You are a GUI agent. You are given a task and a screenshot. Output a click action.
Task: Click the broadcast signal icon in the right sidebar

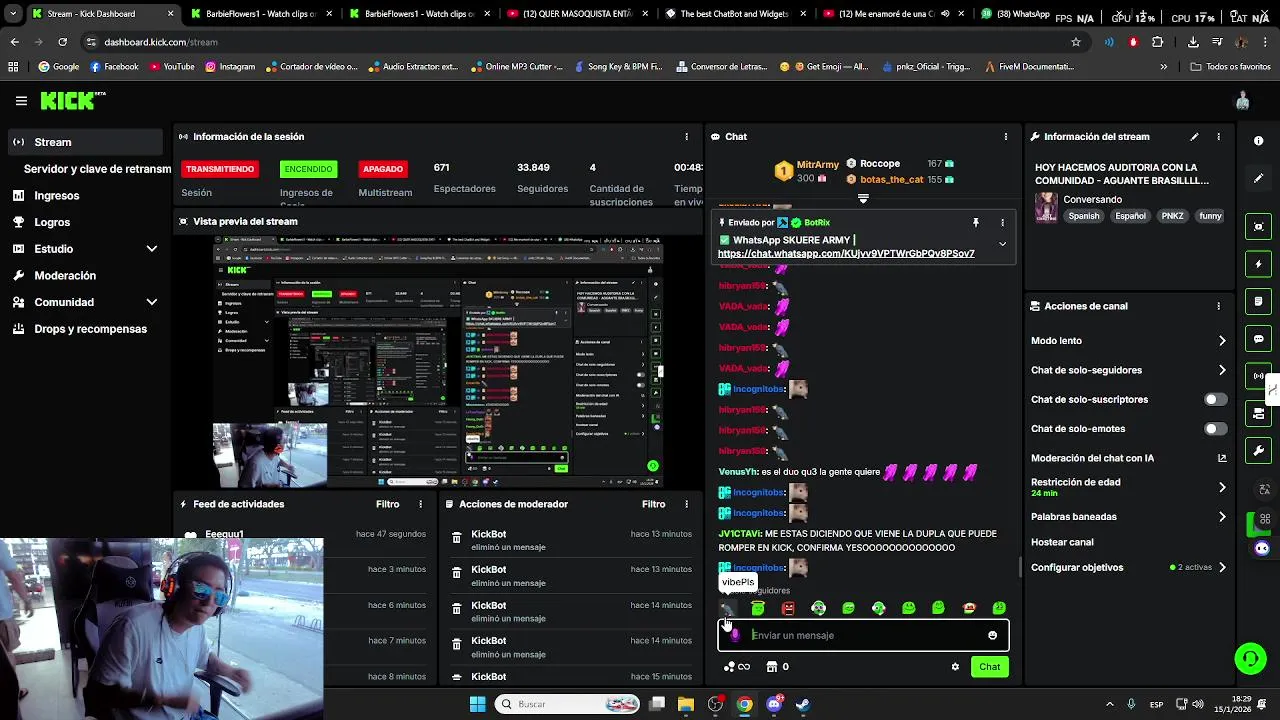pyautogui.click(x=1259, y=376)
